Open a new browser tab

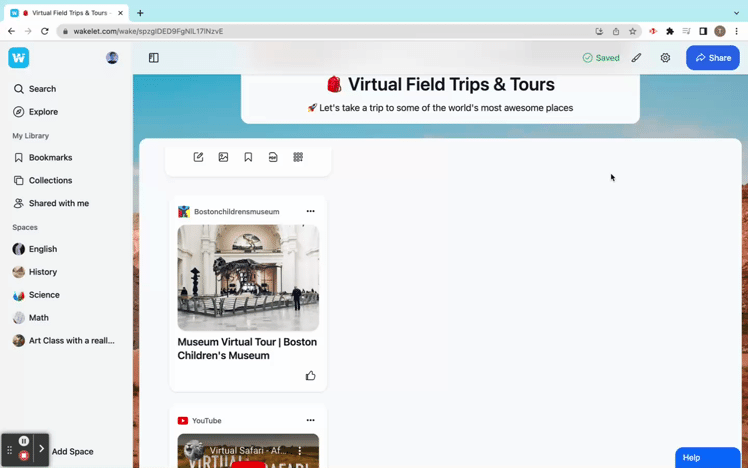(140, 13)
